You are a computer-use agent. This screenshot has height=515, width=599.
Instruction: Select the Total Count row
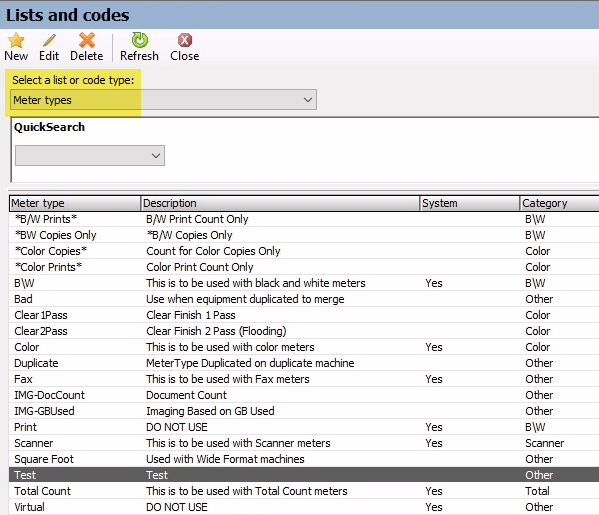(x=304, y=491)
